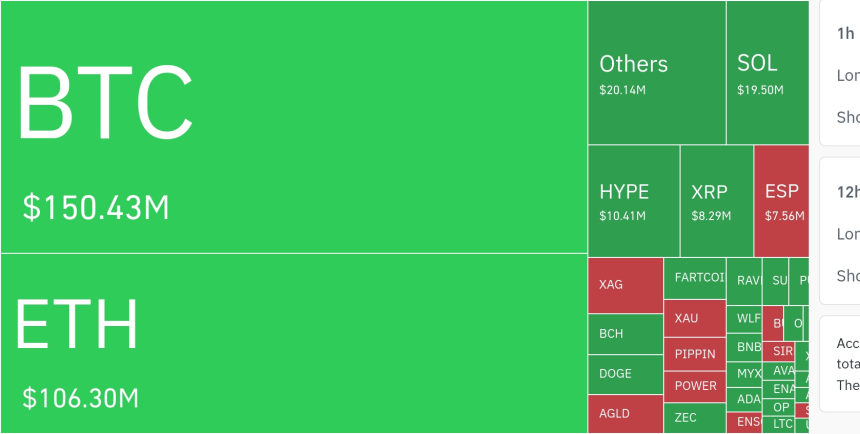Click the WLFI tile

(748, 319)
